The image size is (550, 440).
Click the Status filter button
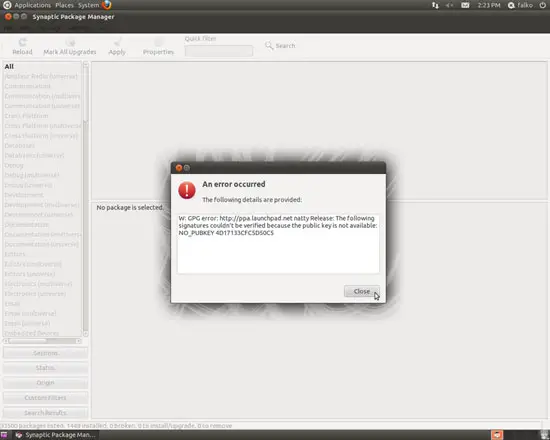(x=46, y=368)
